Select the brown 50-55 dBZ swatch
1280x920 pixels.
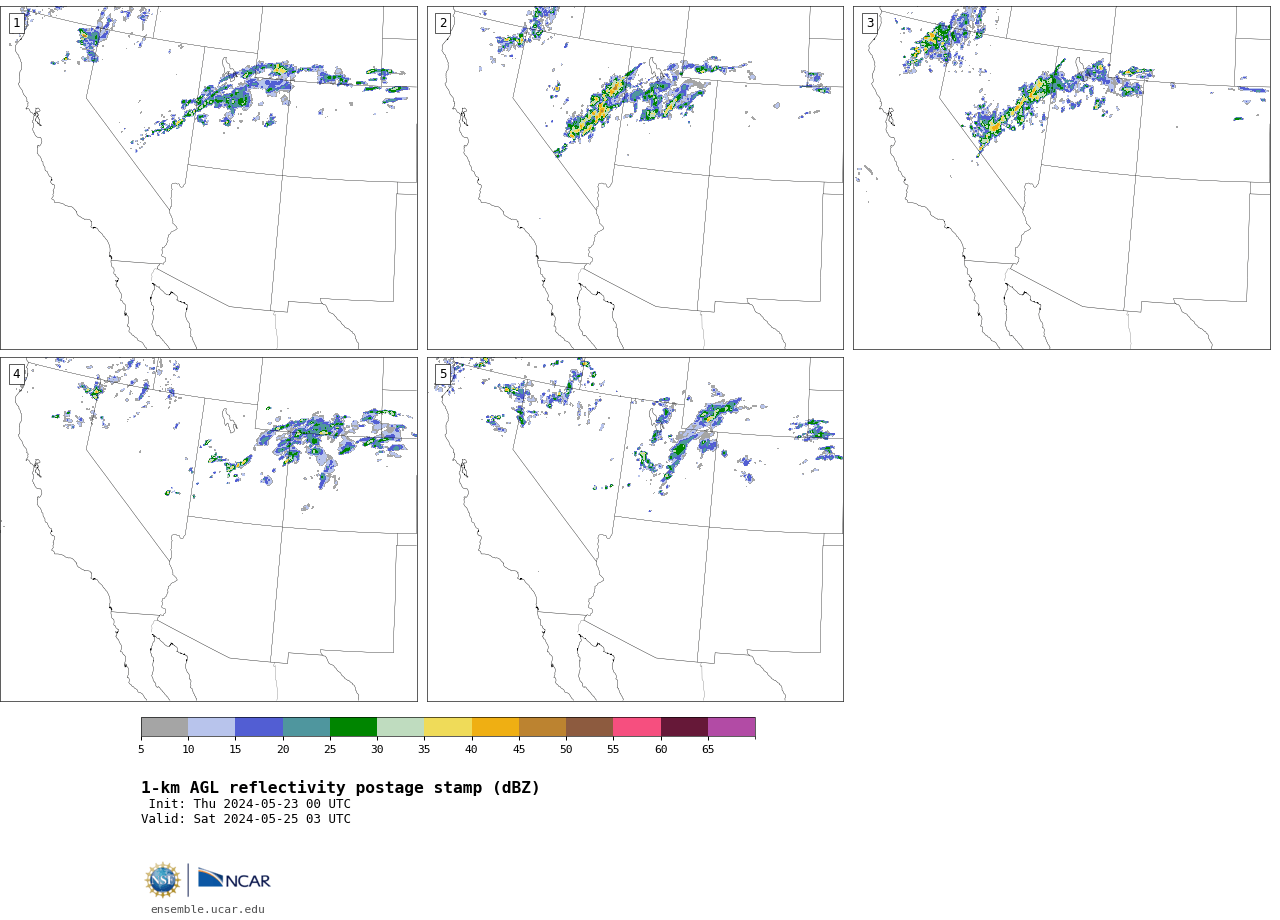click(589, 727)
